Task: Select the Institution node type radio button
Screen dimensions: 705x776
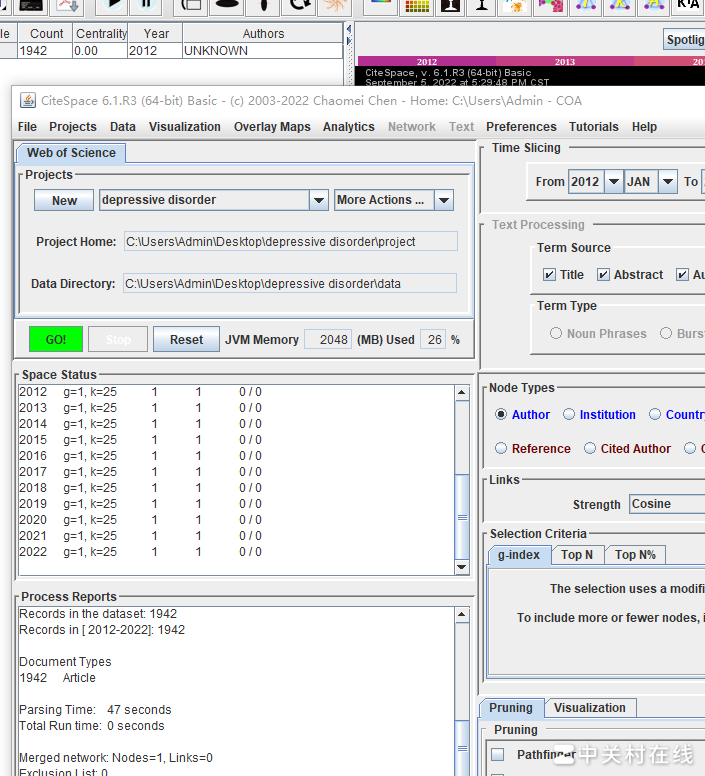Action: click(x=569, y=415)
